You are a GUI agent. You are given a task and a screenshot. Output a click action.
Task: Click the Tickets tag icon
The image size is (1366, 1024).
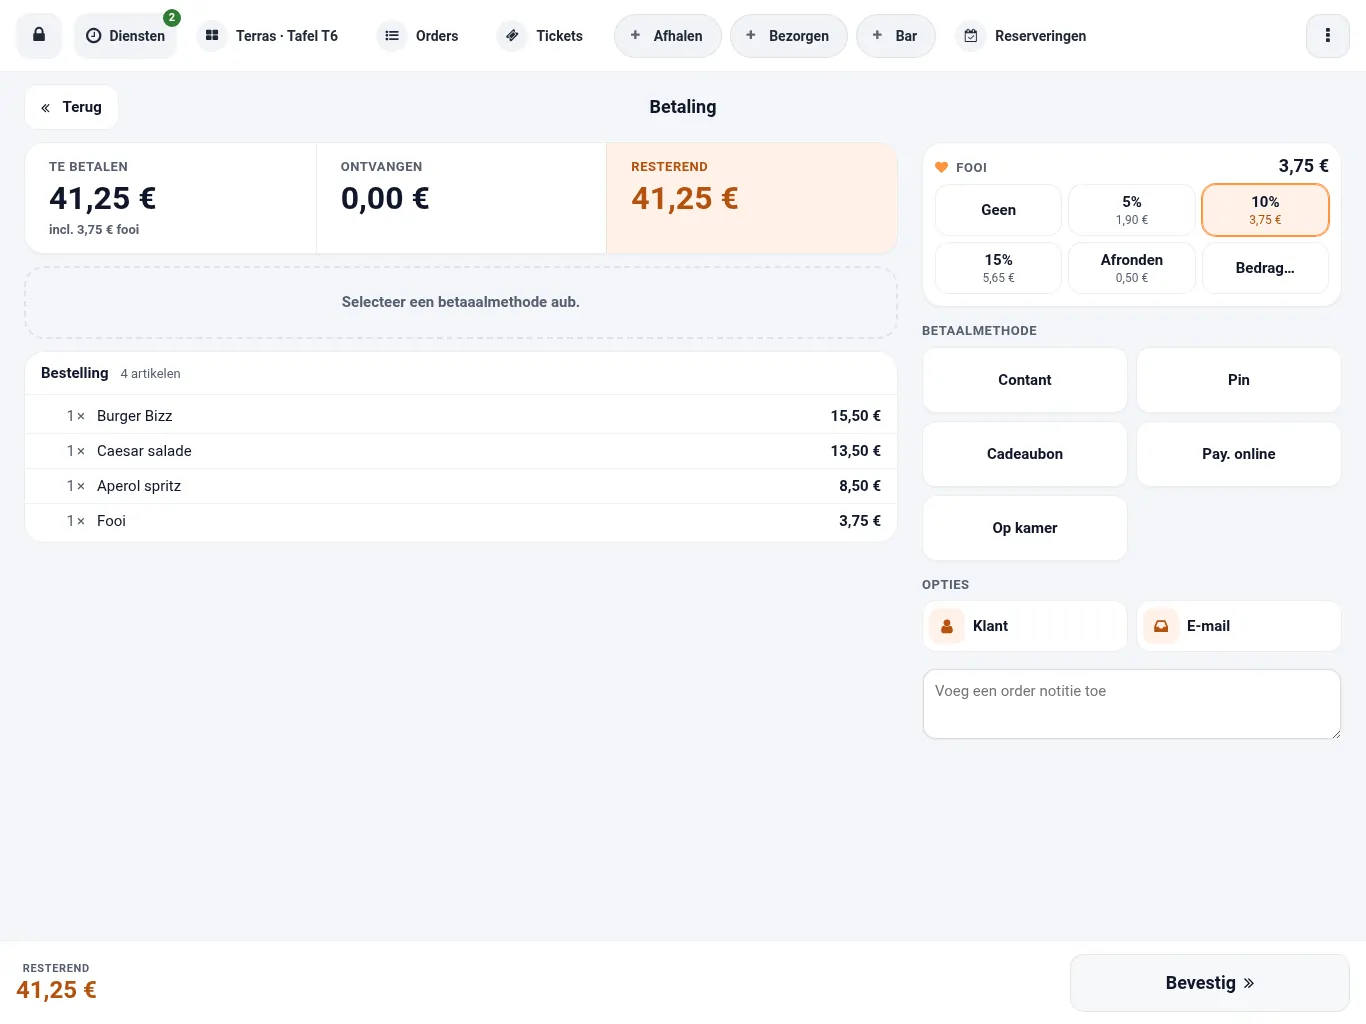pos(512,36)
